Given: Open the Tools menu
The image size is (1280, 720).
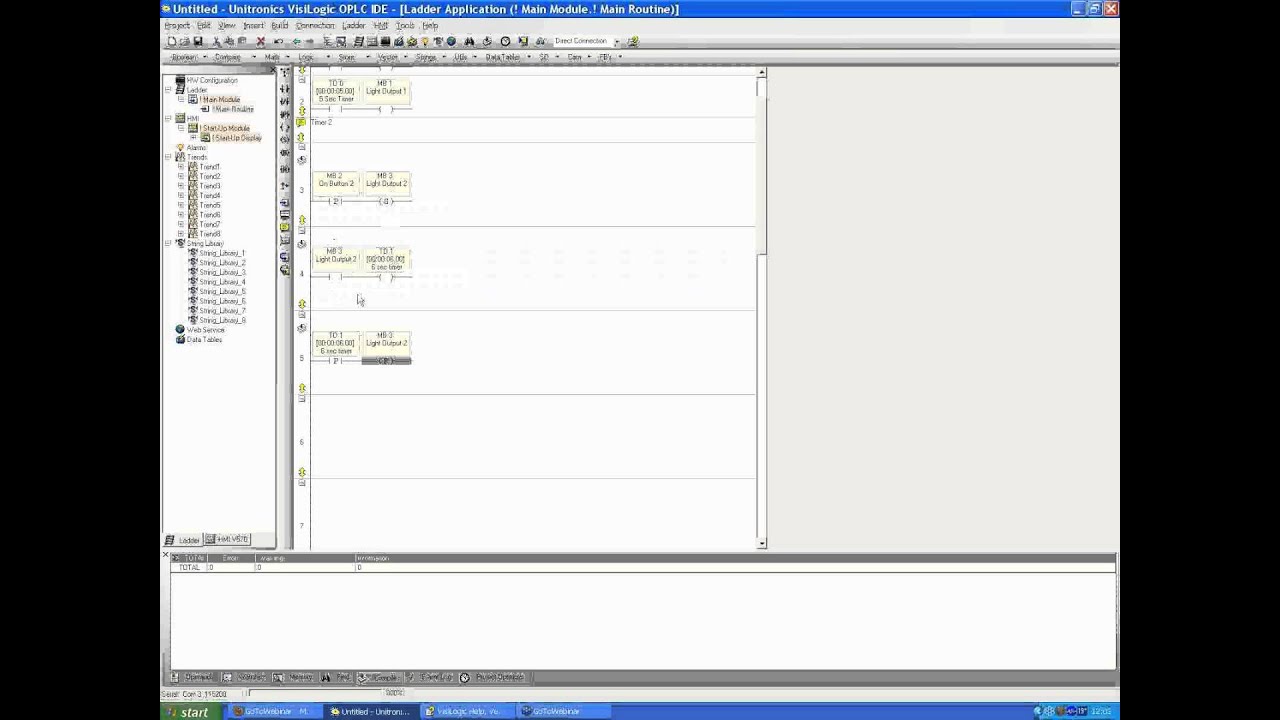Looking at the screenshot, I should coord(405,25).
